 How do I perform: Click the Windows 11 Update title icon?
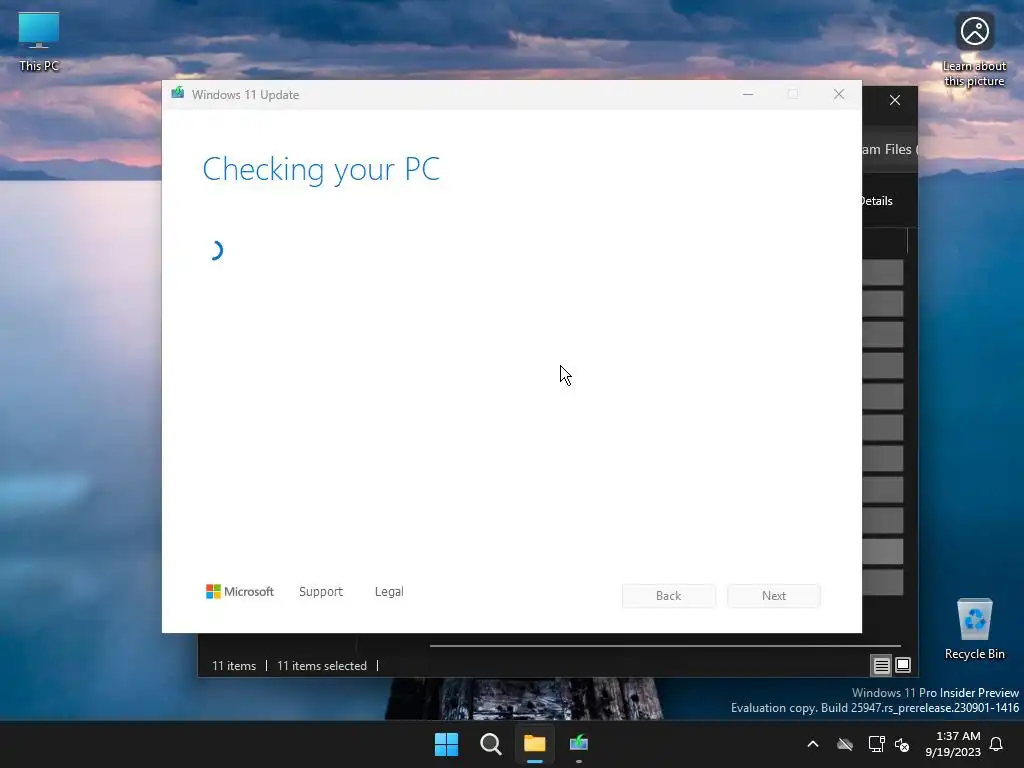(x=178, y=94)
